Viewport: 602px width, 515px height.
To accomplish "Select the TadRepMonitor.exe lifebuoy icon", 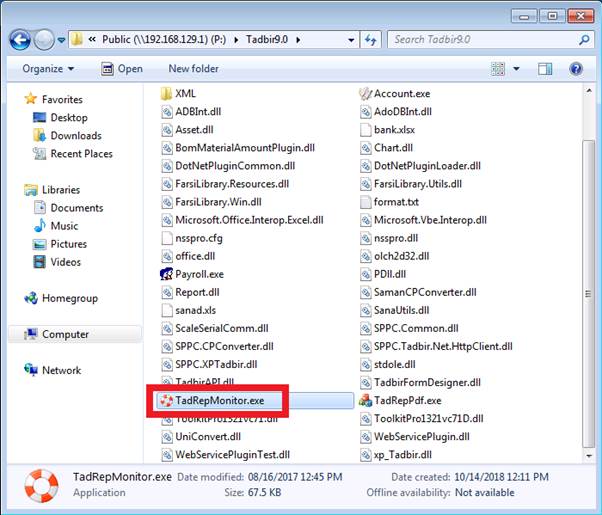I will point(166,401).
